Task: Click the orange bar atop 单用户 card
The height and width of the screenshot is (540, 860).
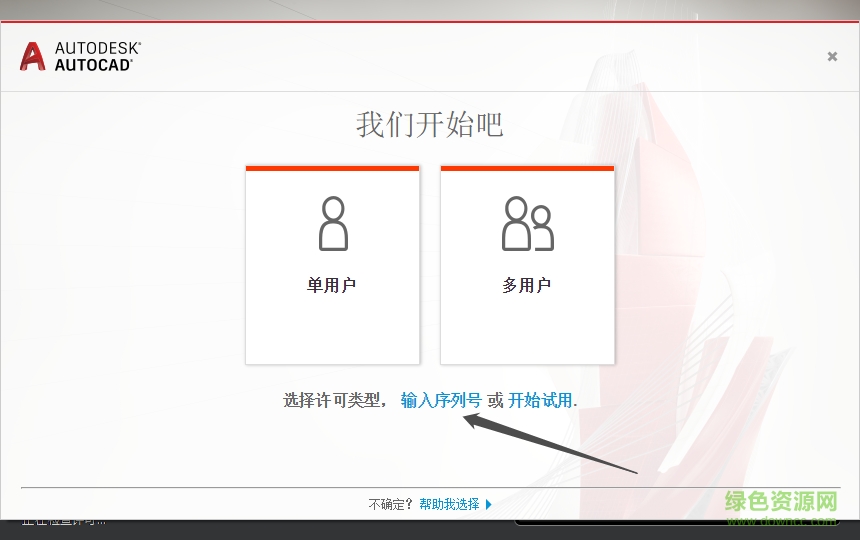Action: click(332, 168)
